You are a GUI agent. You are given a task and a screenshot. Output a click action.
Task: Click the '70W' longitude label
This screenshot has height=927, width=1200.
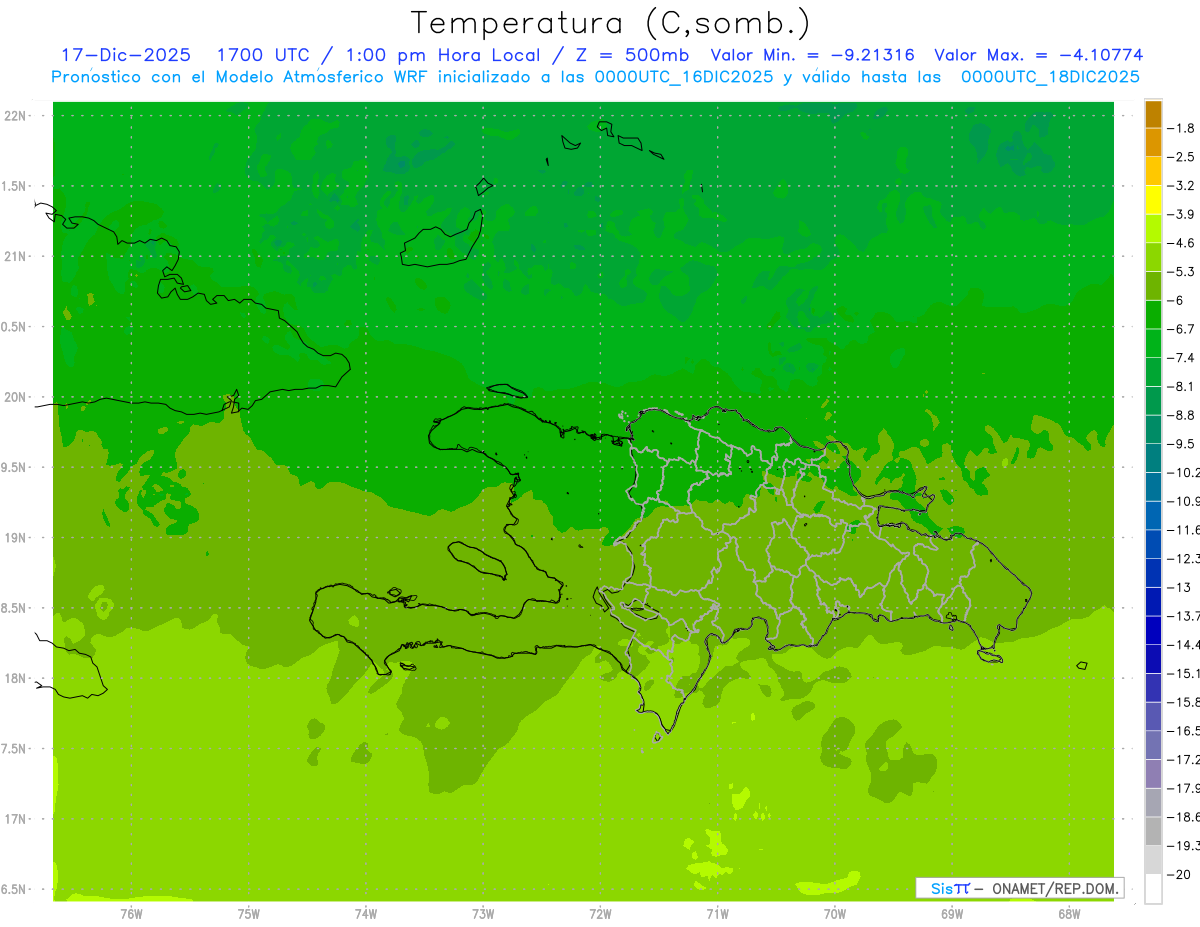point(835,913)
